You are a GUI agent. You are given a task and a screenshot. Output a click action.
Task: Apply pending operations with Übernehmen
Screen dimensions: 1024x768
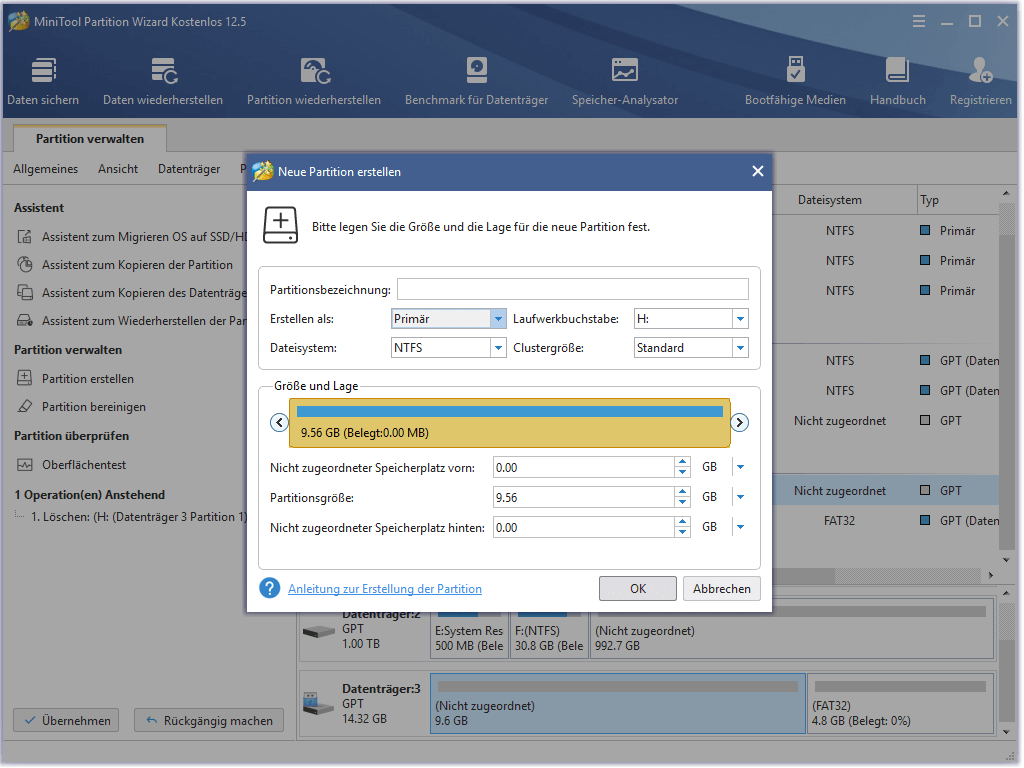coord(67,720)
